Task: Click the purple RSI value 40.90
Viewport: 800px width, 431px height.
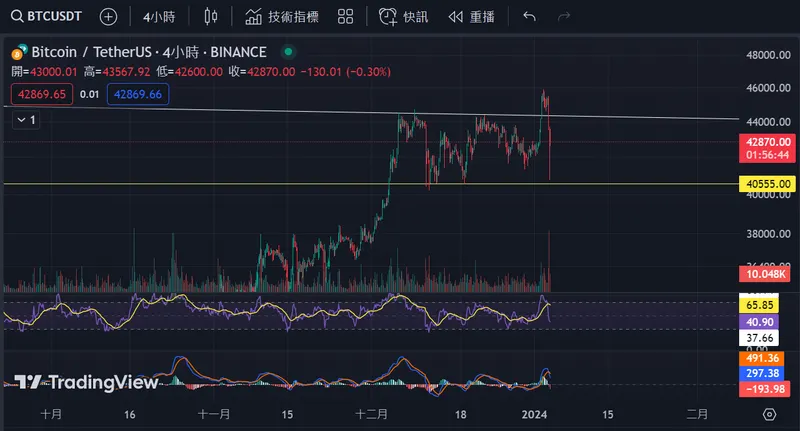Action: pos(759,321)
